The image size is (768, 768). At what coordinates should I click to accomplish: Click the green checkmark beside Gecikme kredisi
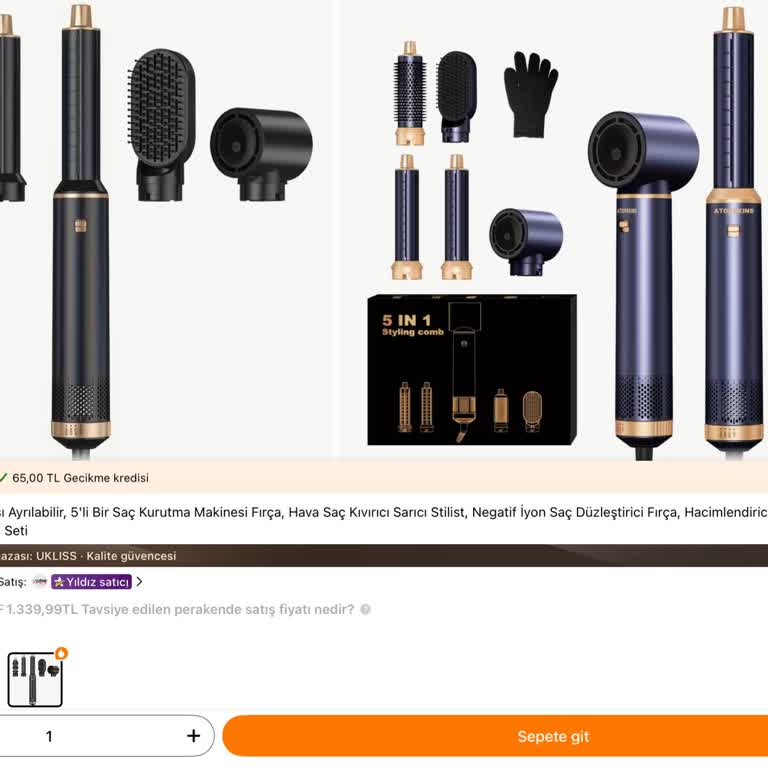tap(3, 477)
